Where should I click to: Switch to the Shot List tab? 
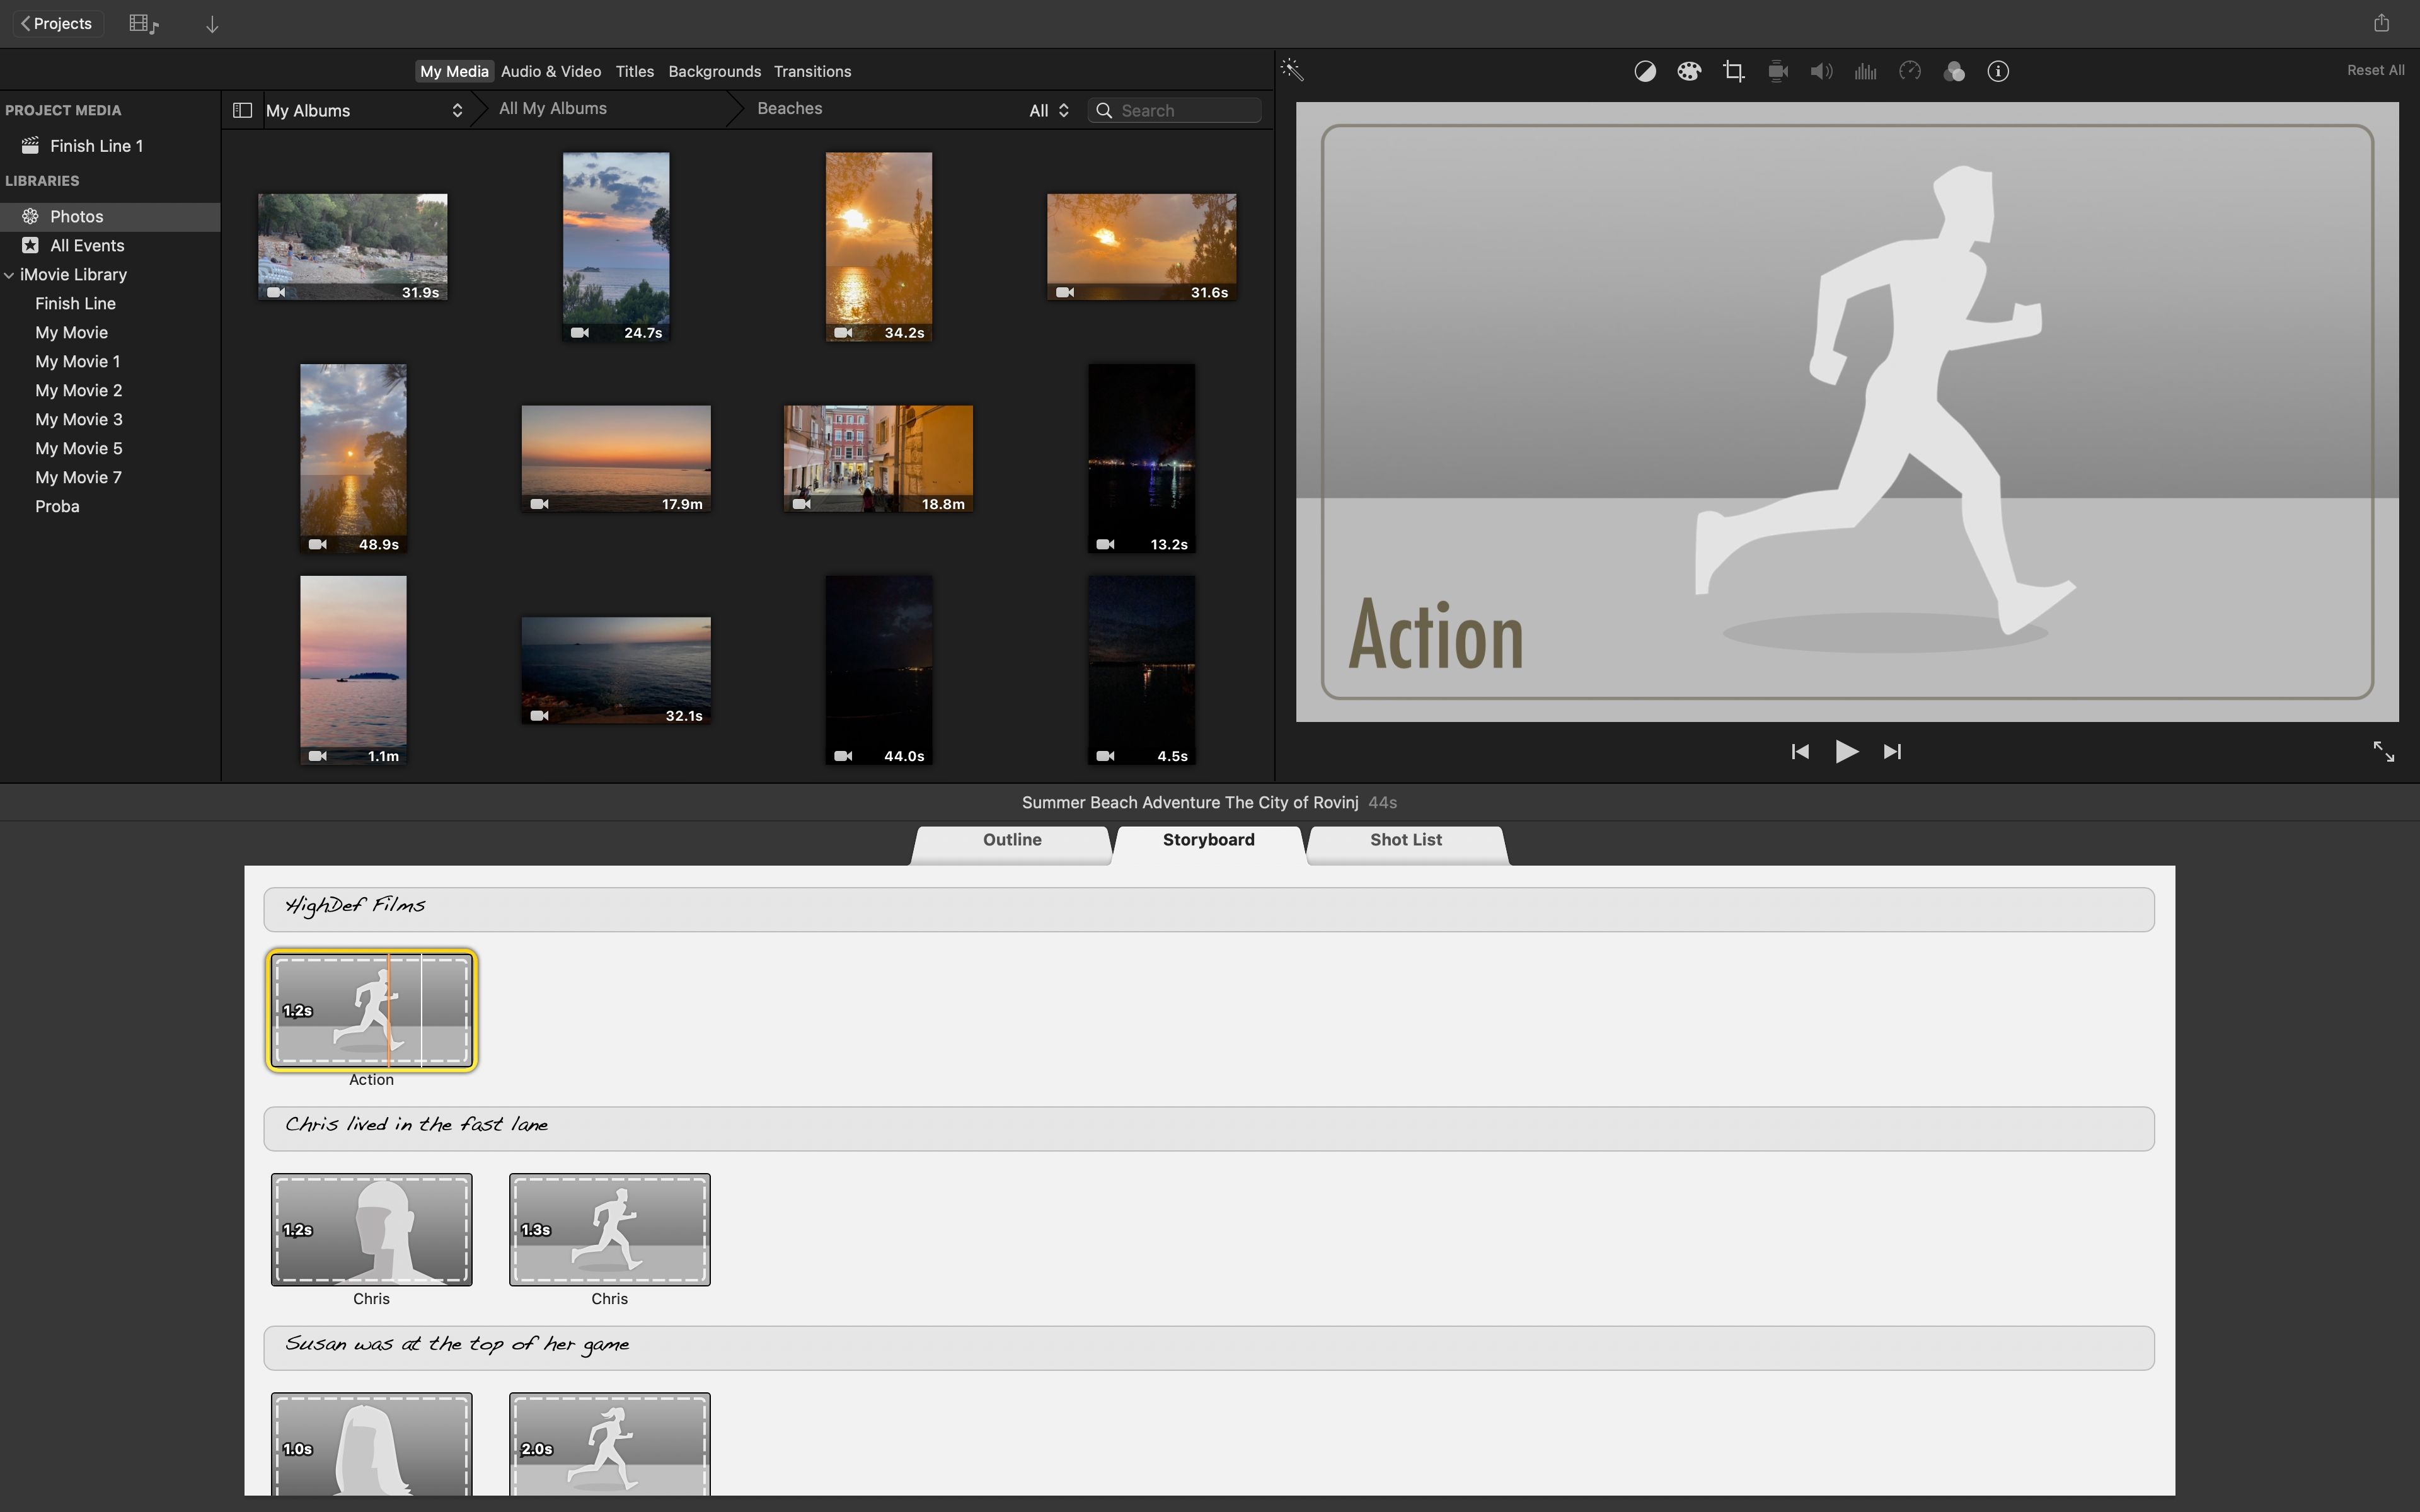tap(1405, 840)
